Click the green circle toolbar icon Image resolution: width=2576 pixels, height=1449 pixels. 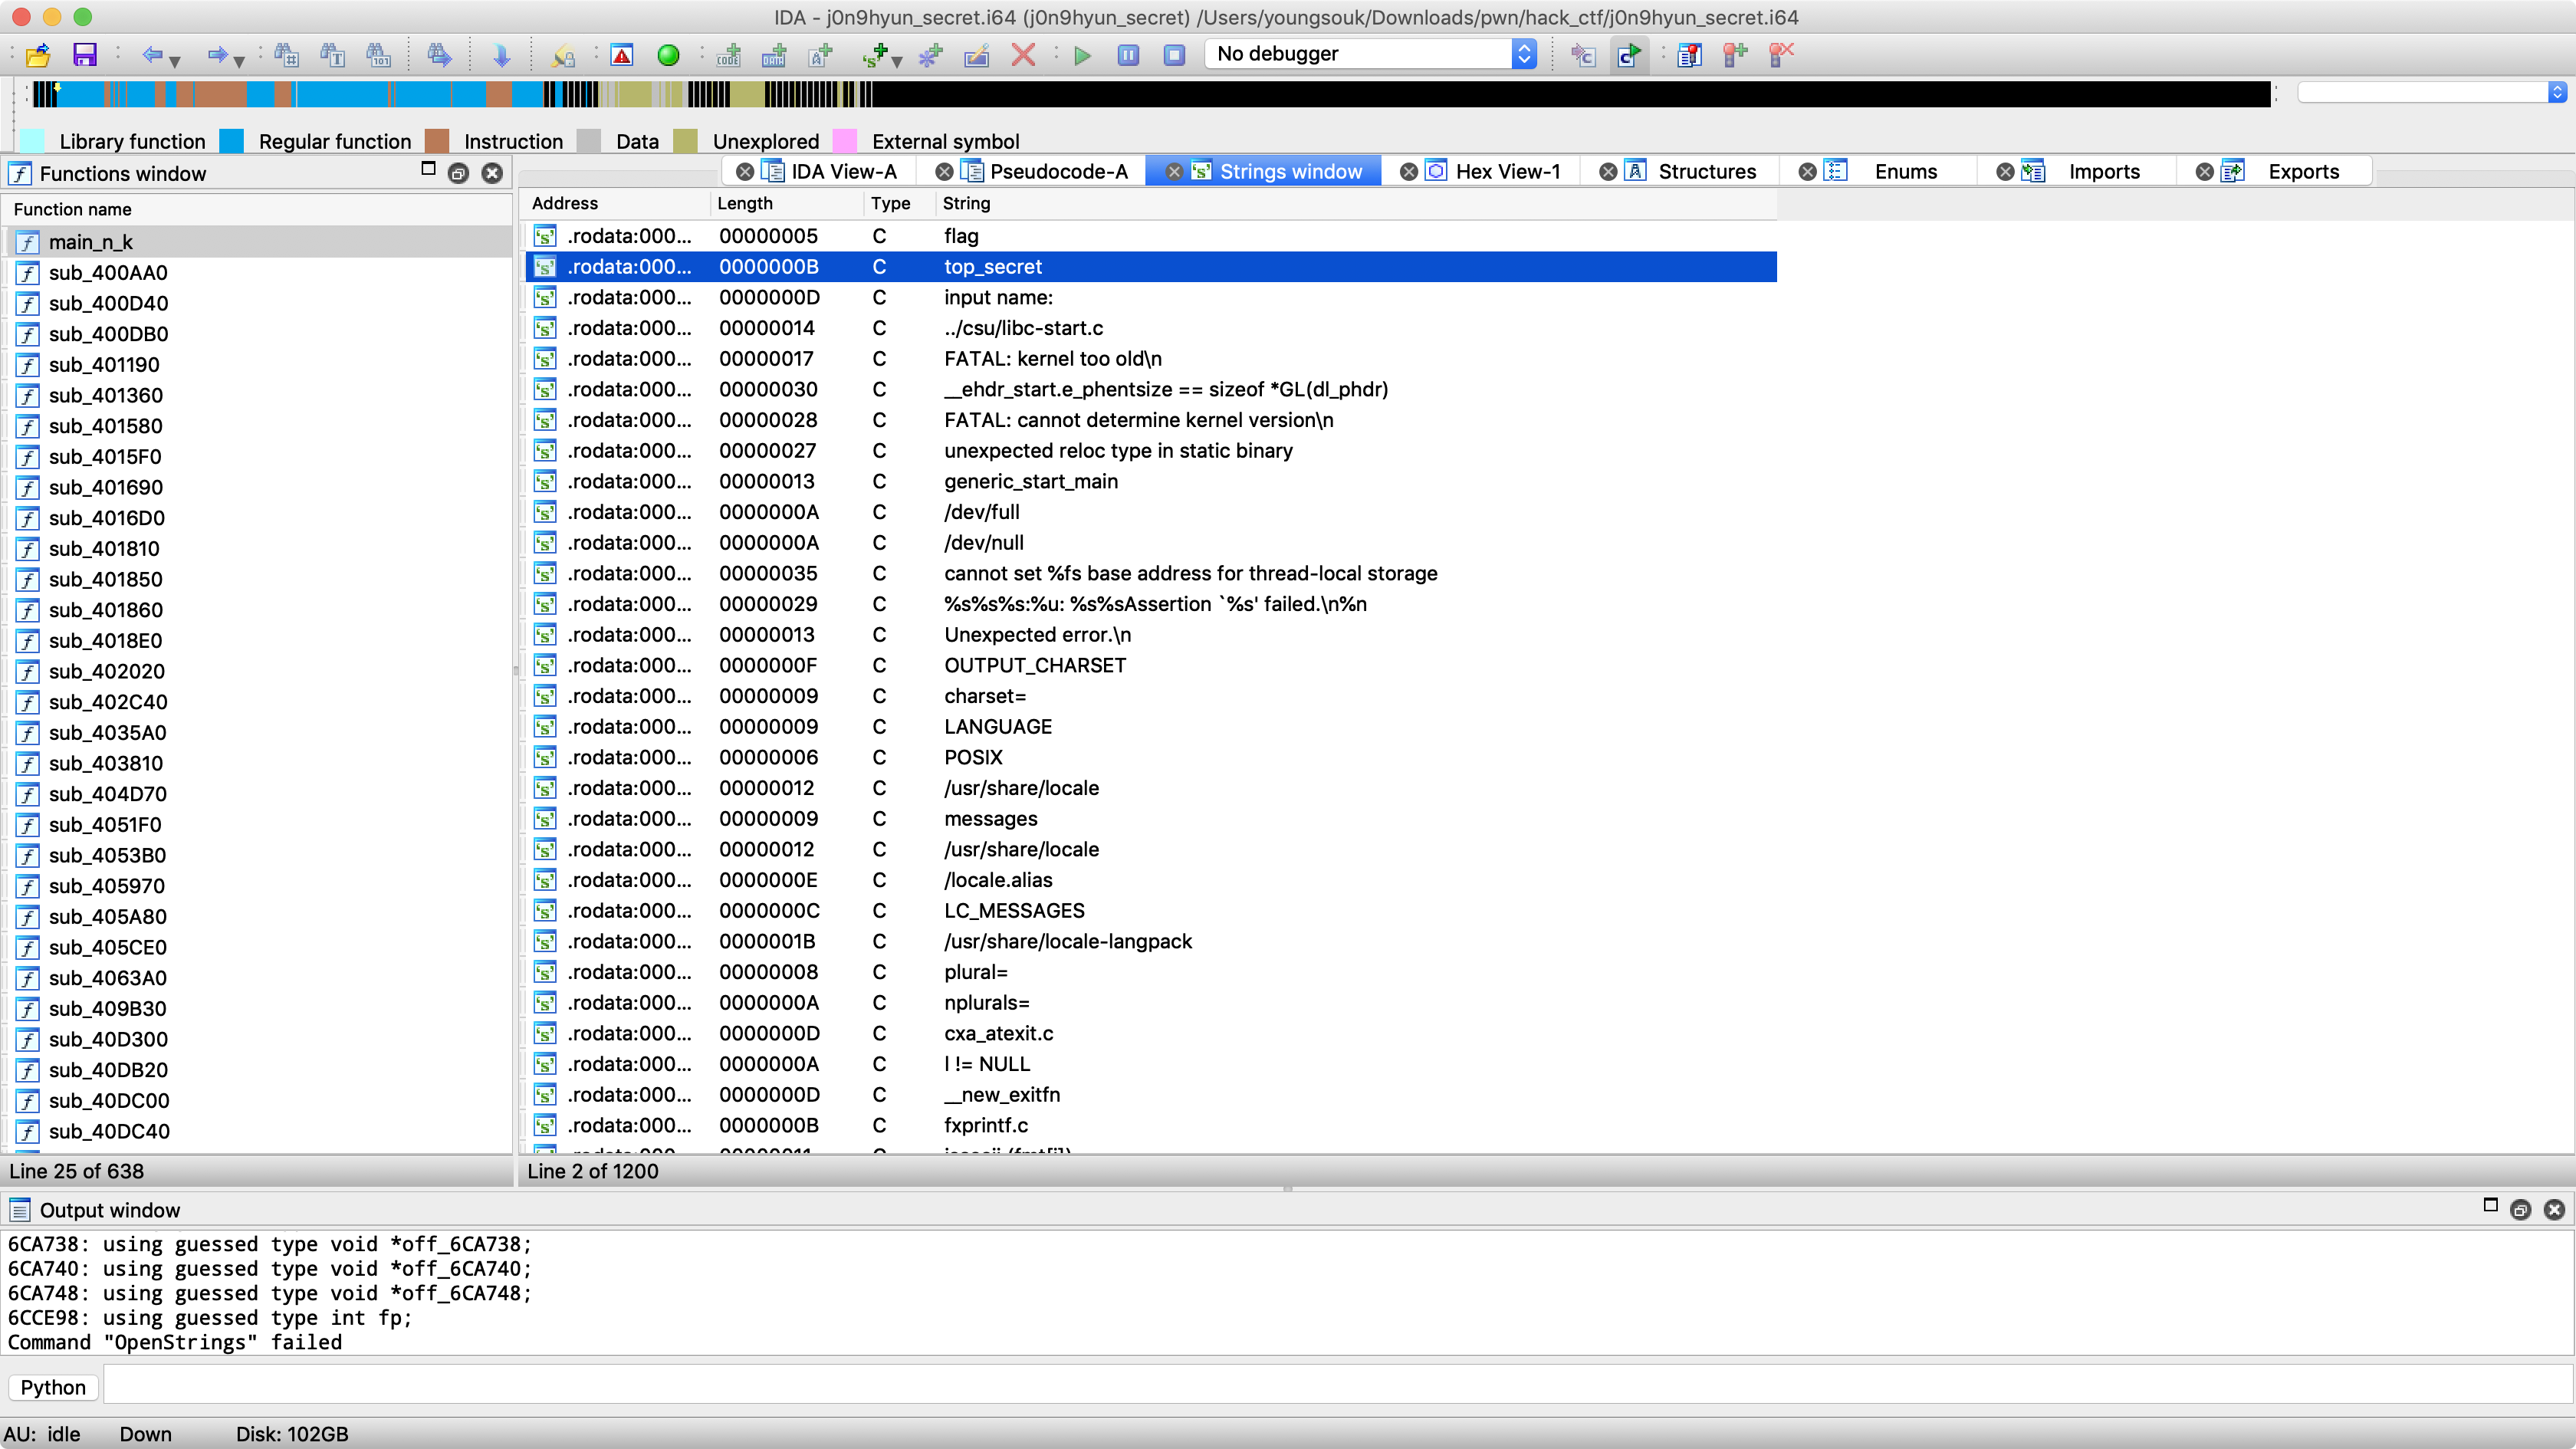pos(668,55)
